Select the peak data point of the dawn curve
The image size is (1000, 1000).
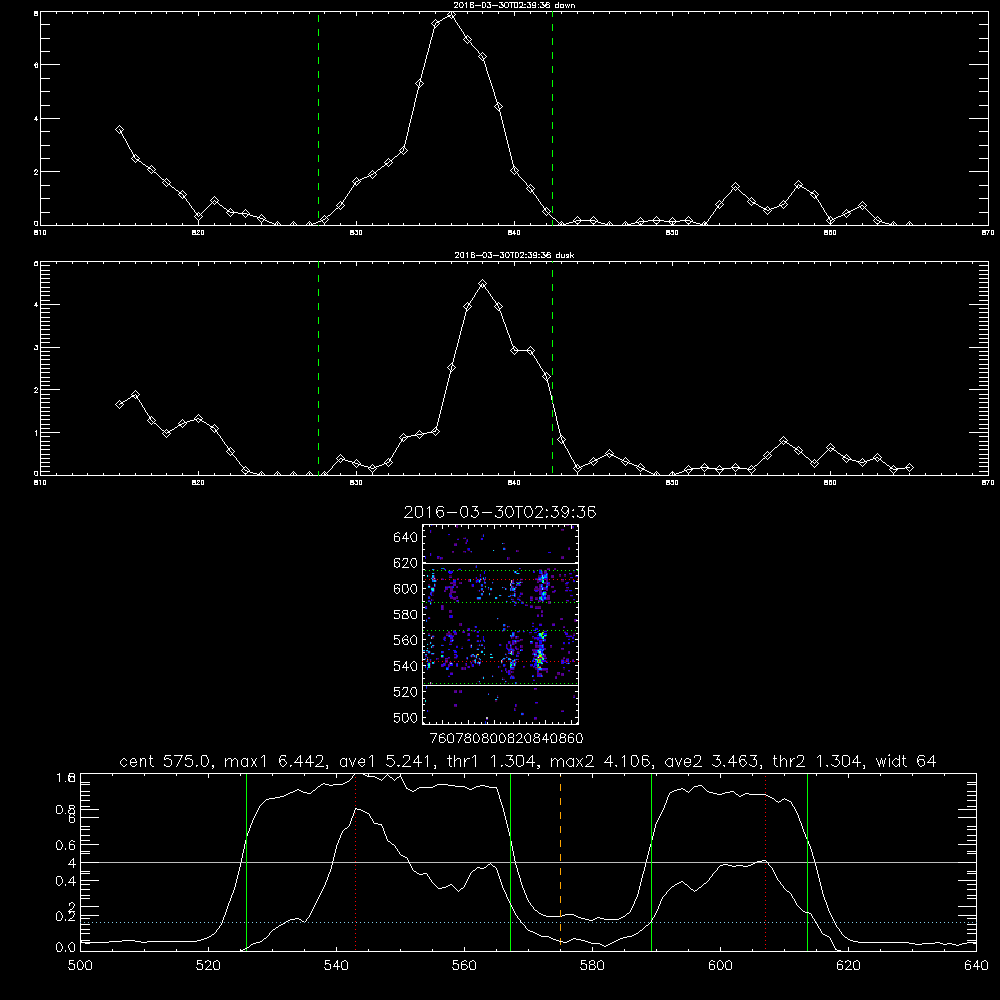[x=452, y=14]
